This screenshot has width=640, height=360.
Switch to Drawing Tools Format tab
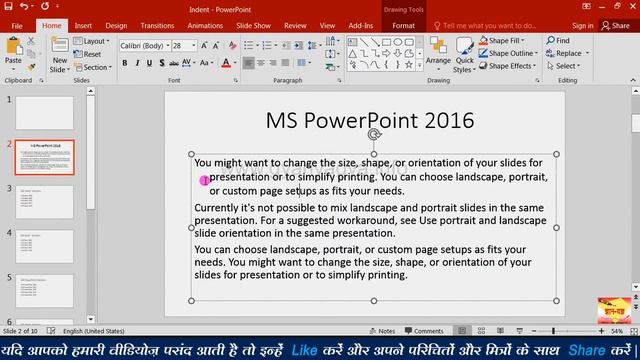(x=404, y=25)
